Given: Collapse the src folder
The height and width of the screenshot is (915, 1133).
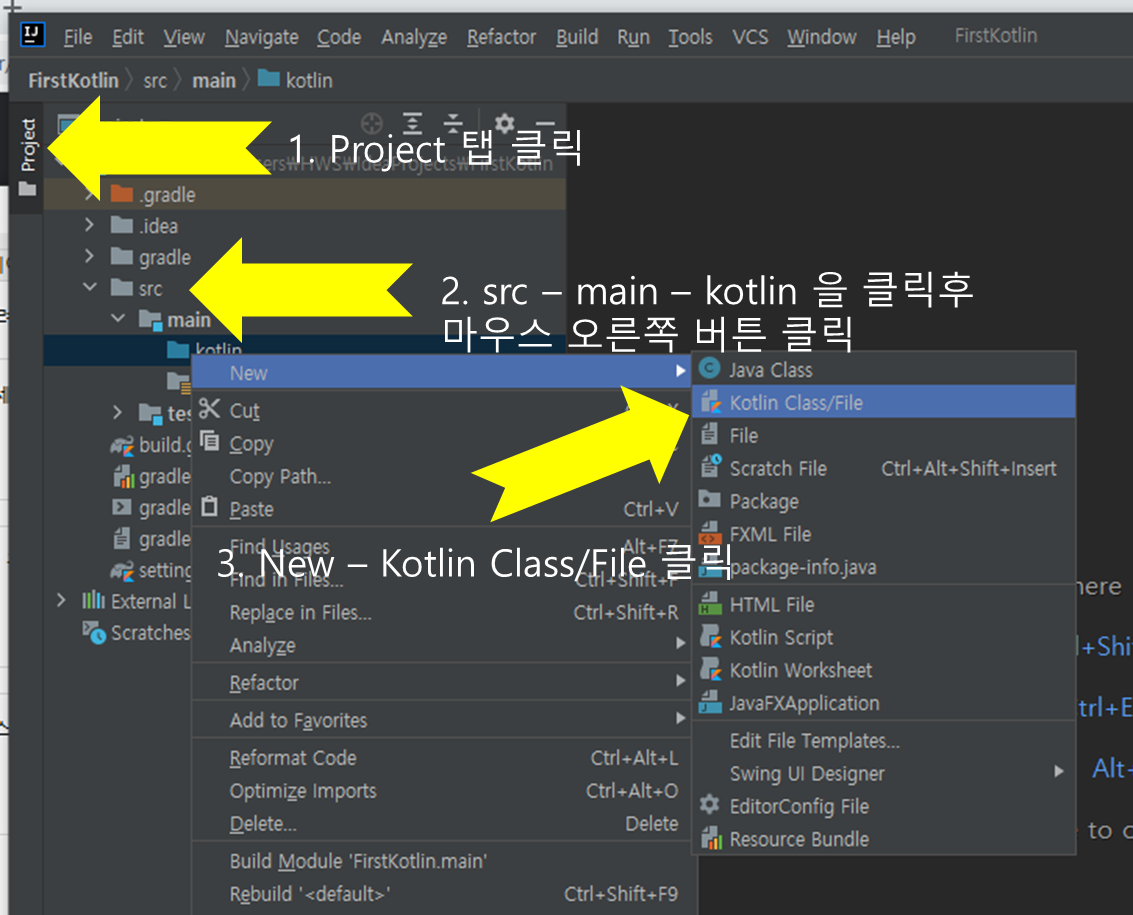Looking at the screenshot, I should pyautogui.click(x=89, y=288).
